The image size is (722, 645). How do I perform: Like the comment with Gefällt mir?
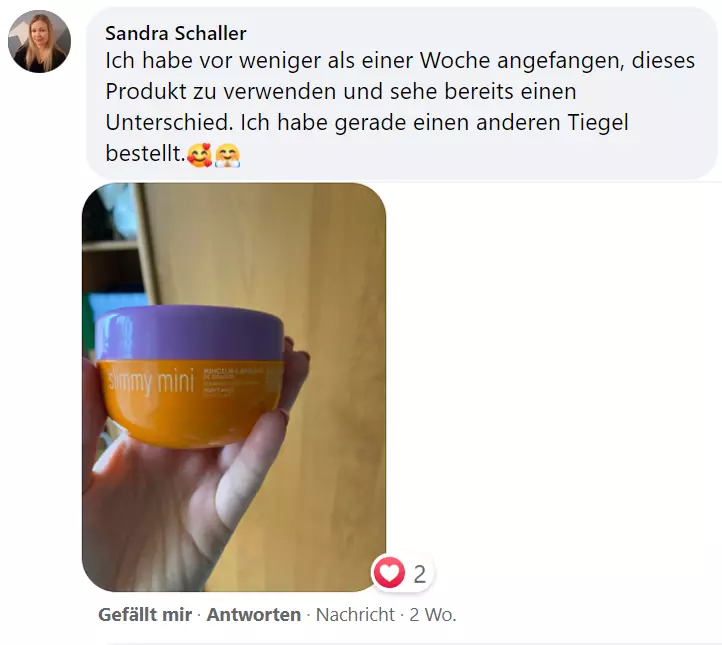pyautogui.click(x=145, y=615)
